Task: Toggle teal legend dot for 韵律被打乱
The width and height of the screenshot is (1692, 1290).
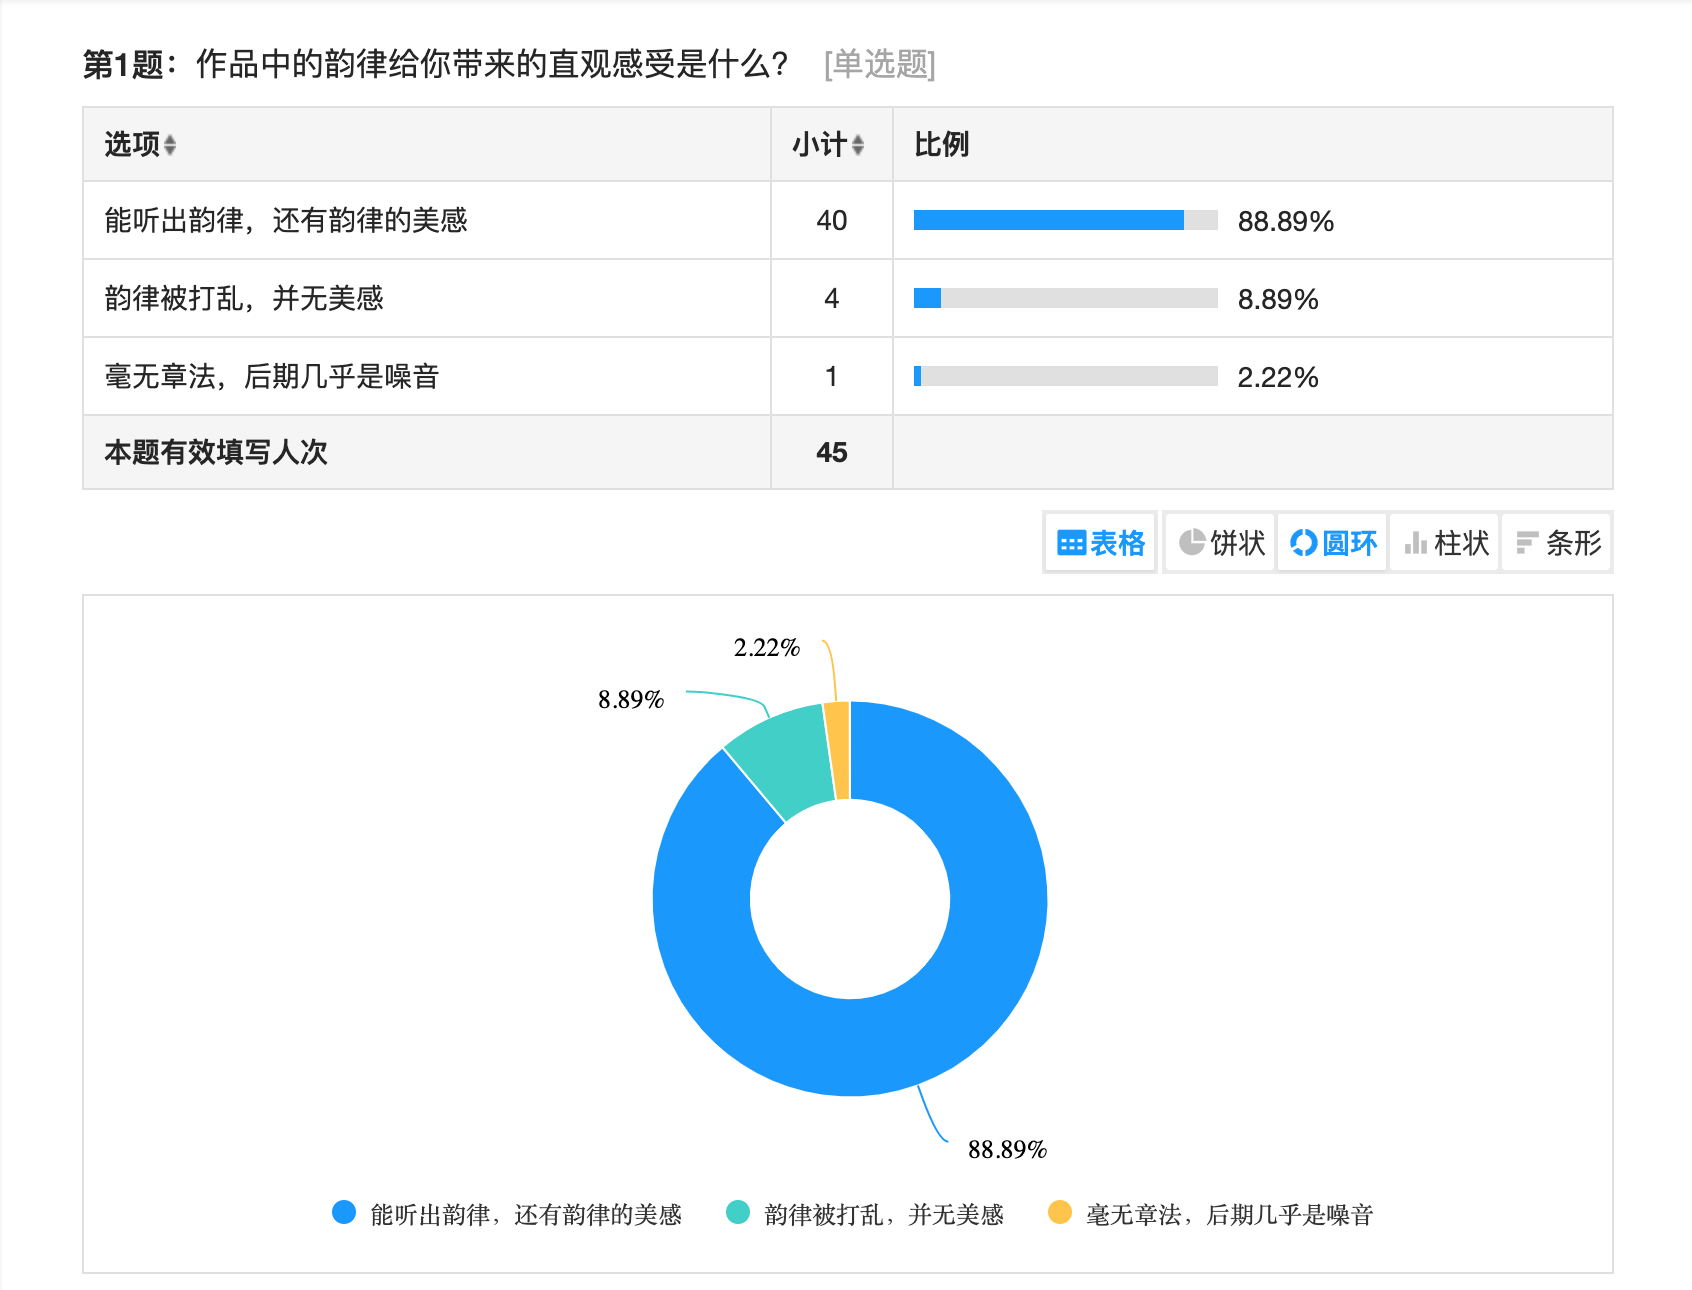Action: [x=738, y=1213]
